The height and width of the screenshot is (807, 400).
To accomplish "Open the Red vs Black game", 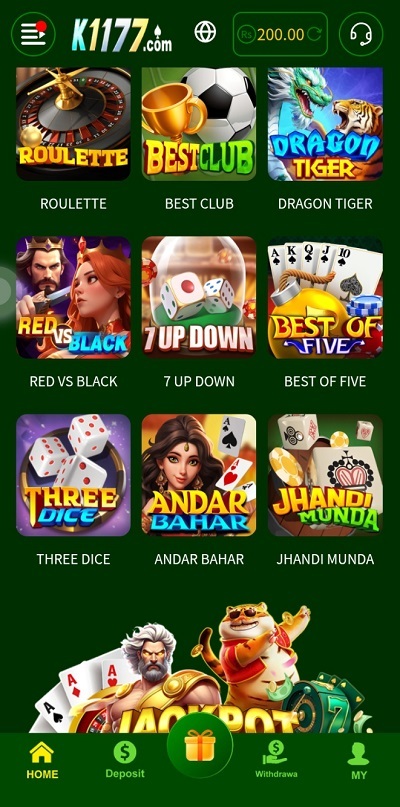I will pyautogui.click(x=73, y=297).
